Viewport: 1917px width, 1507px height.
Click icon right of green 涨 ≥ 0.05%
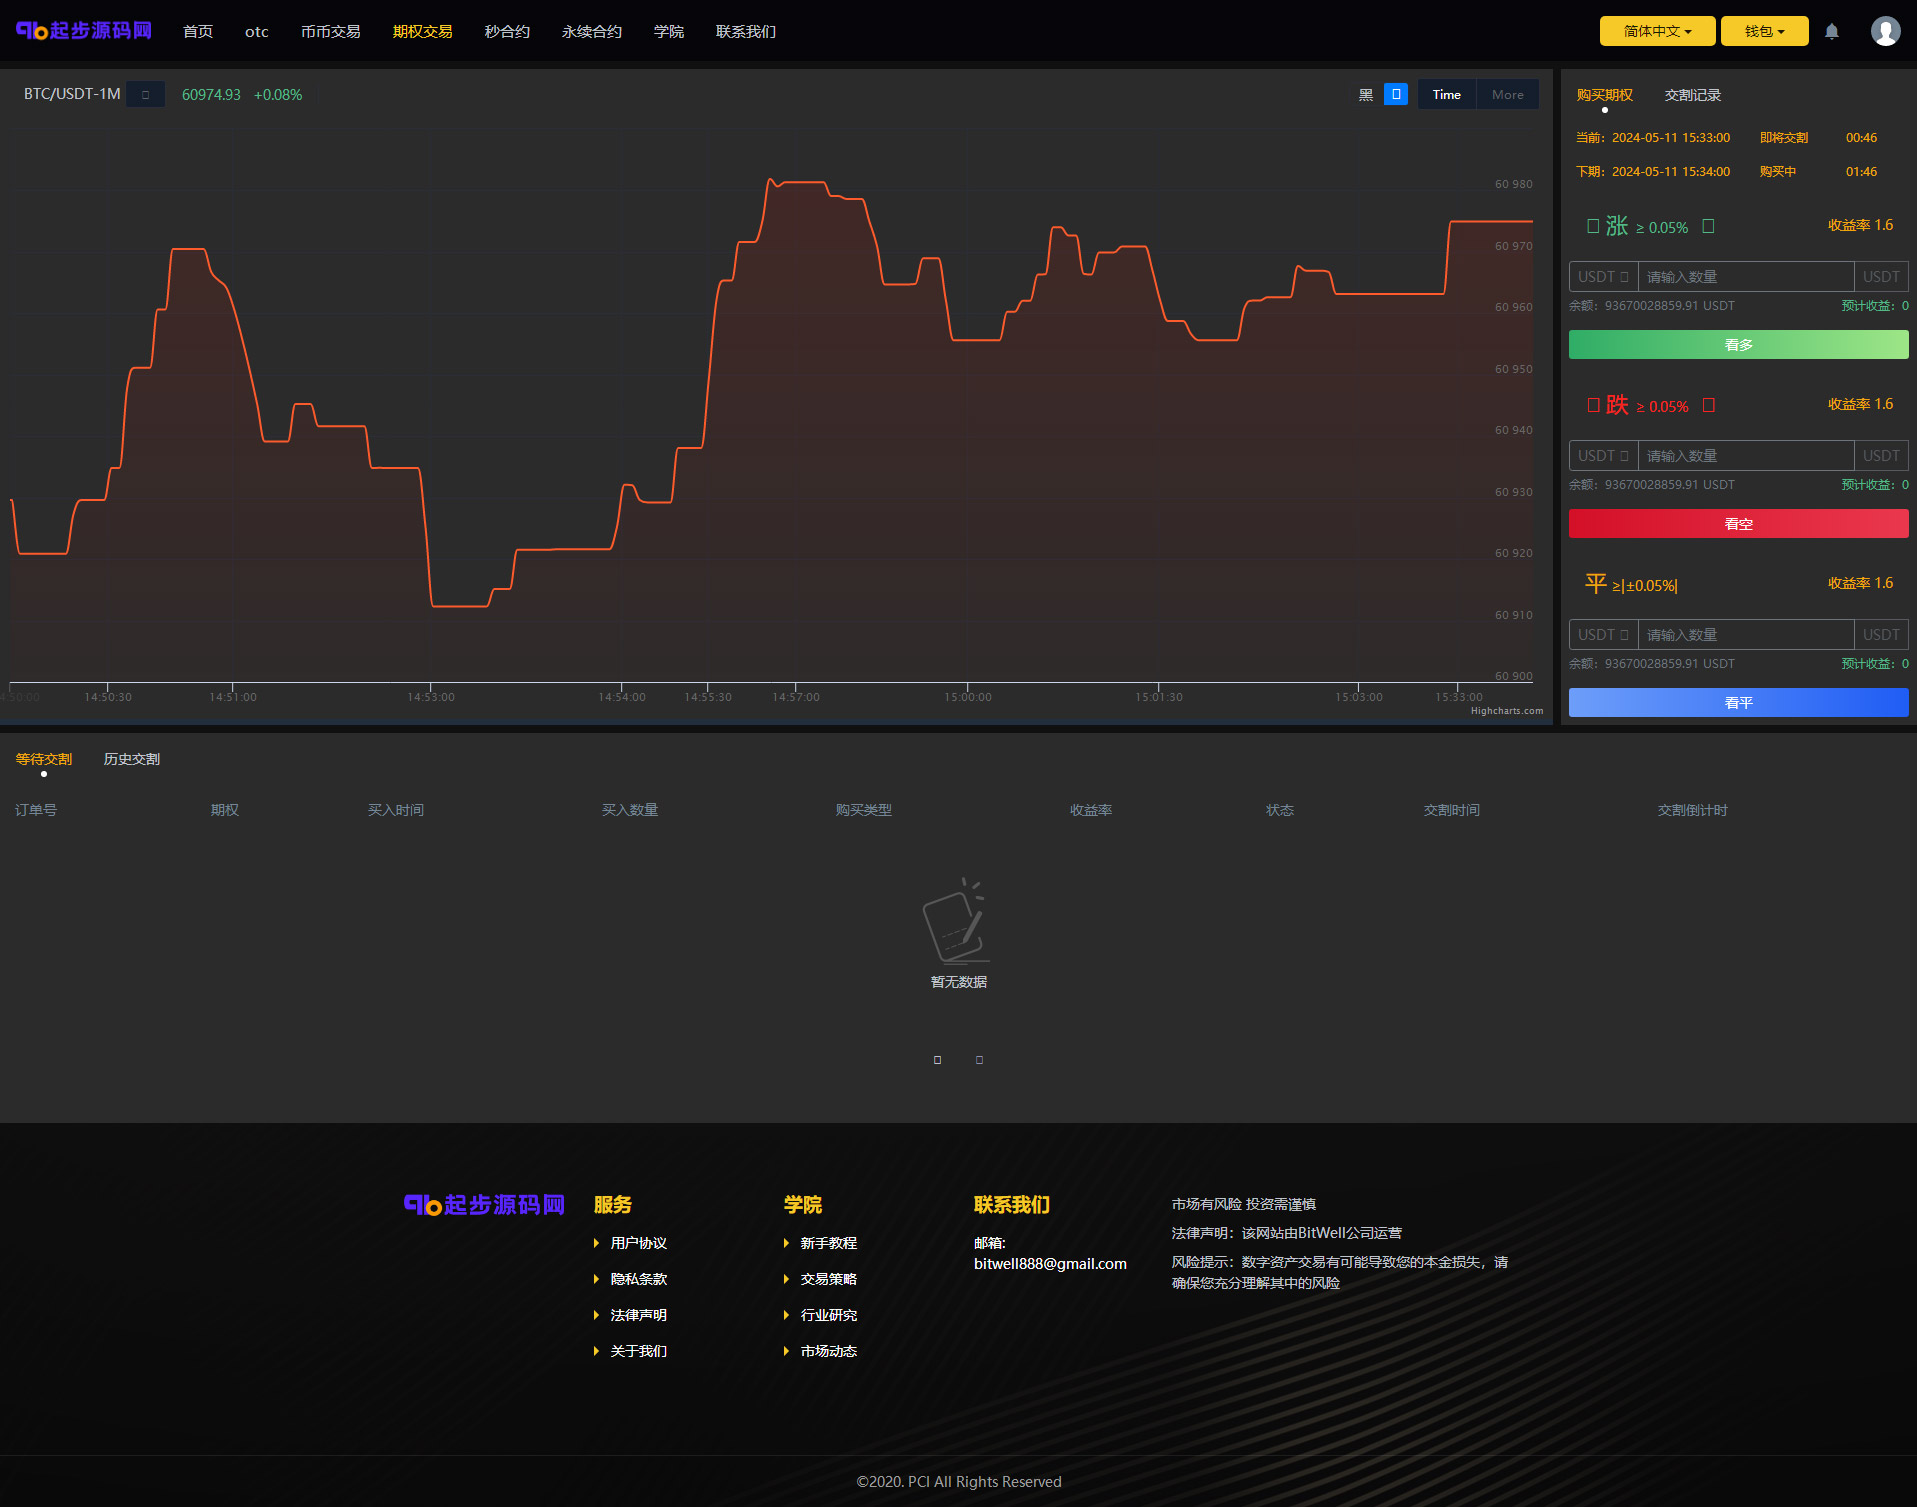1708,226
